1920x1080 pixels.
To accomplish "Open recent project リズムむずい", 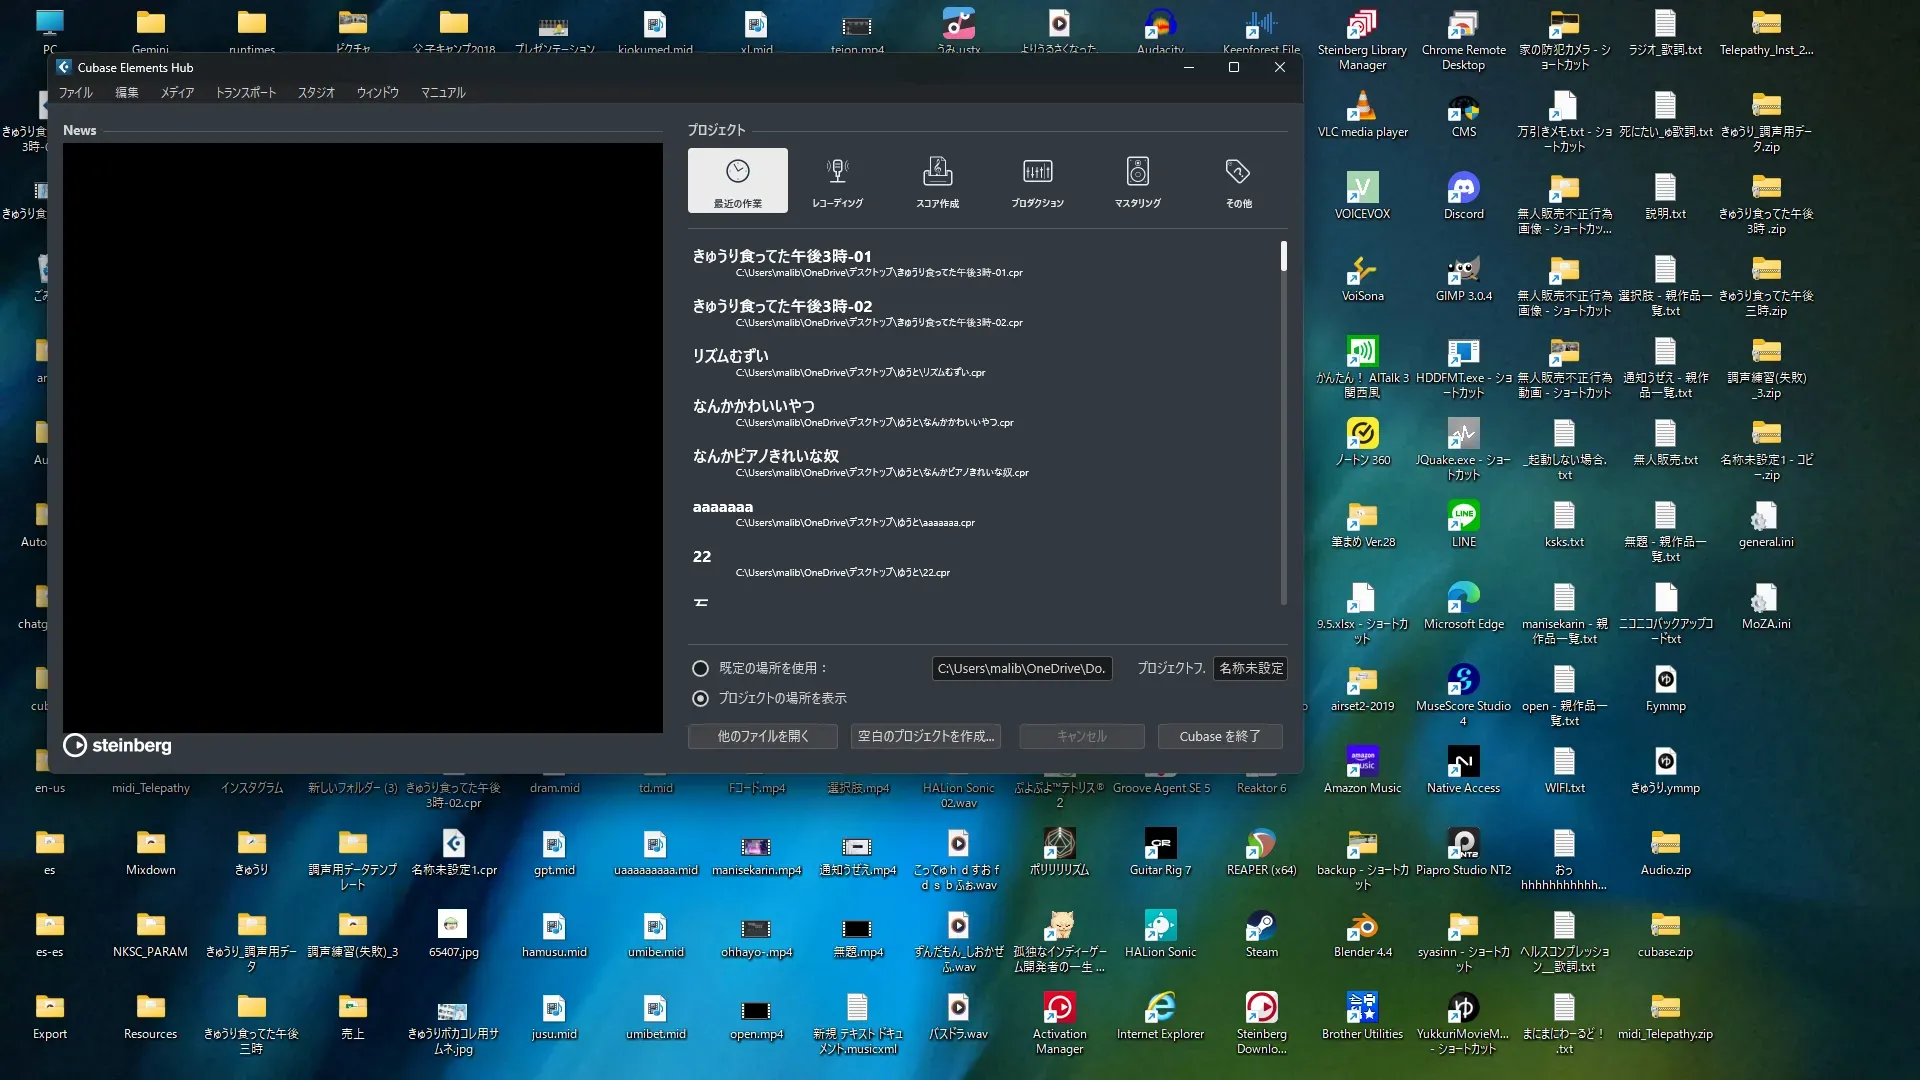I will (x=731, y=356).
